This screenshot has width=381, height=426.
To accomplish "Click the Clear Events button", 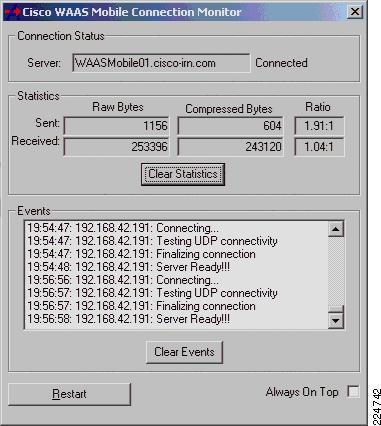I will click(x=184, y=352).
